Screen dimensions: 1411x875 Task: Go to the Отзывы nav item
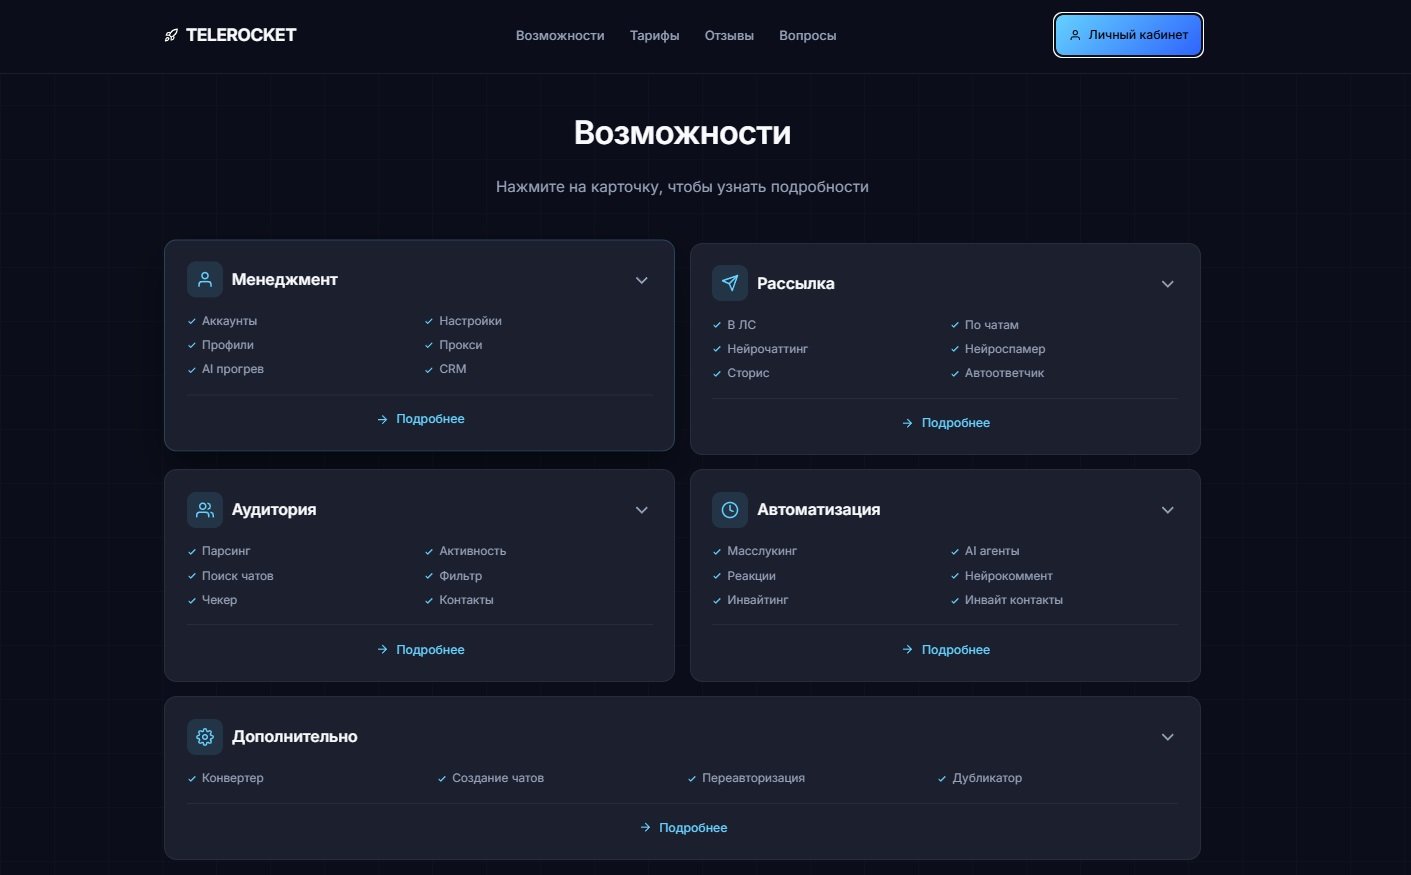coord(729,36)
